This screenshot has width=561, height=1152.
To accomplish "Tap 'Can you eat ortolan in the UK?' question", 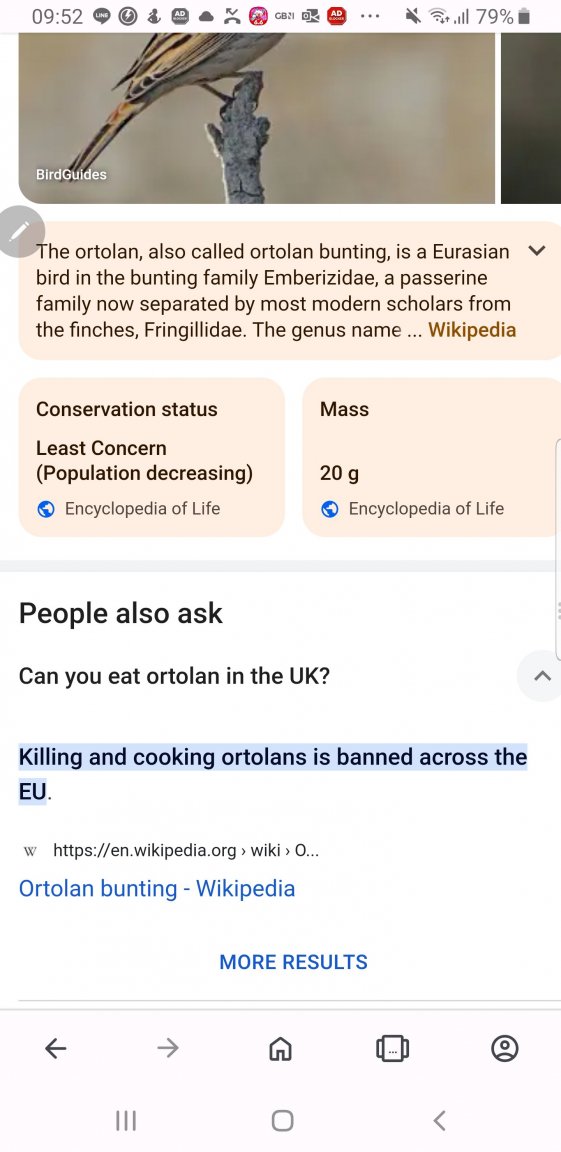I will point(174,676).
